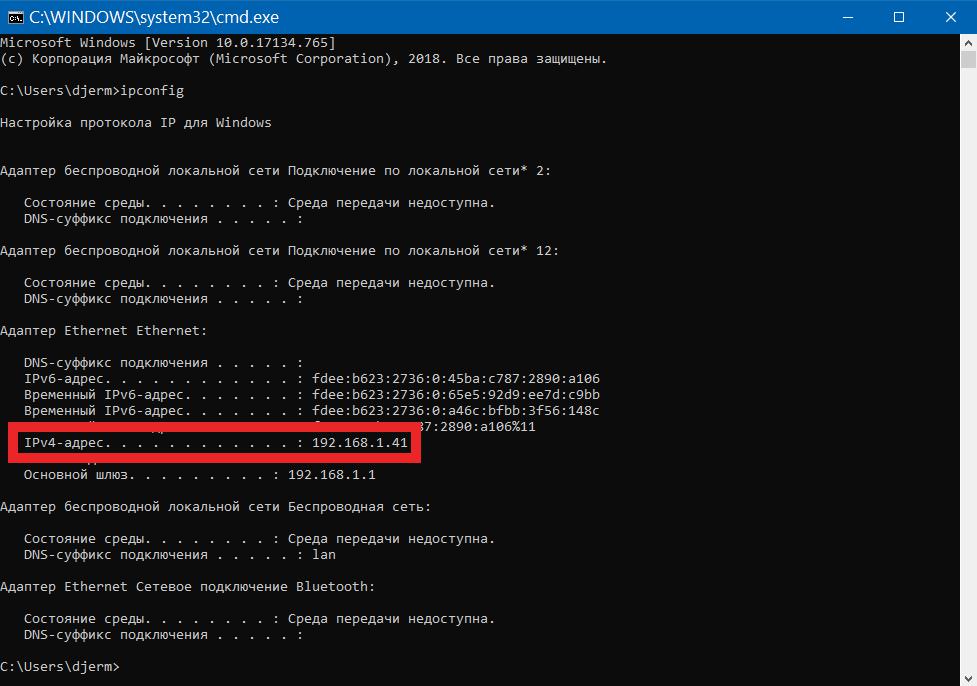
Task: Click the scrollbar up arrow
Action: tap(968, 44)
